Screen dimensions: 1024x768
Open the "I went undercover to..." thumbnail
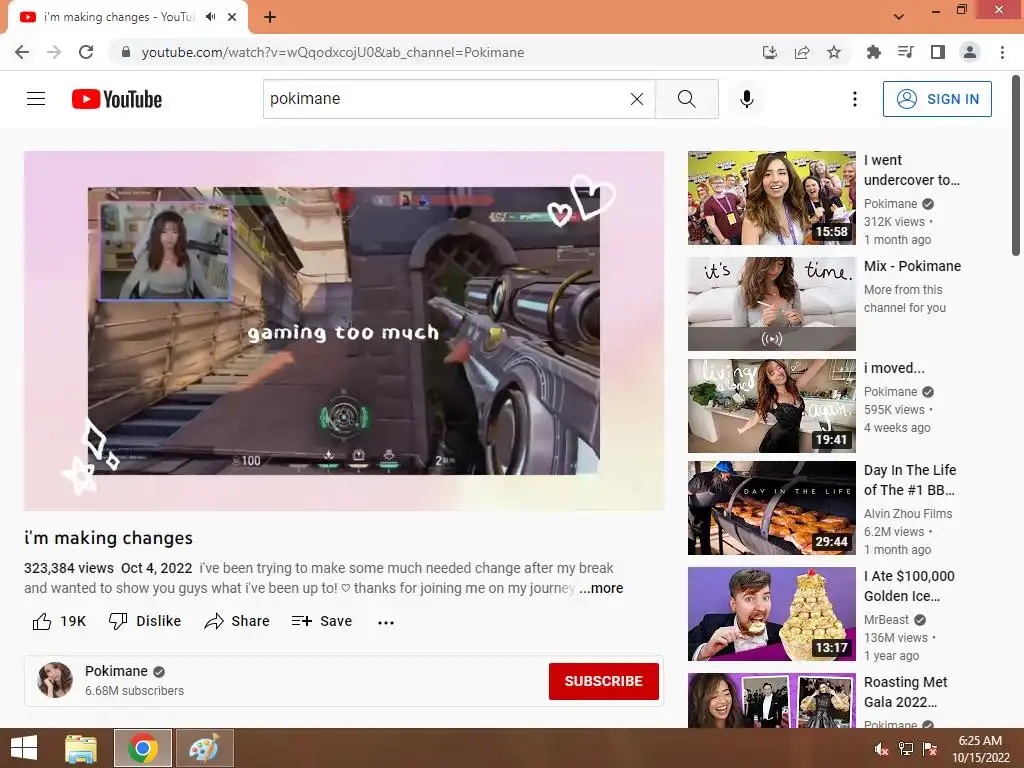[x=771, y=198]
